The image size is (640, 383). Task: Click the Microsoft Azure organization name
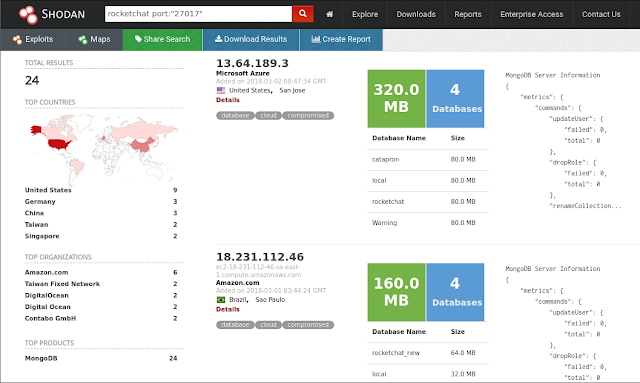click(242, 73)
